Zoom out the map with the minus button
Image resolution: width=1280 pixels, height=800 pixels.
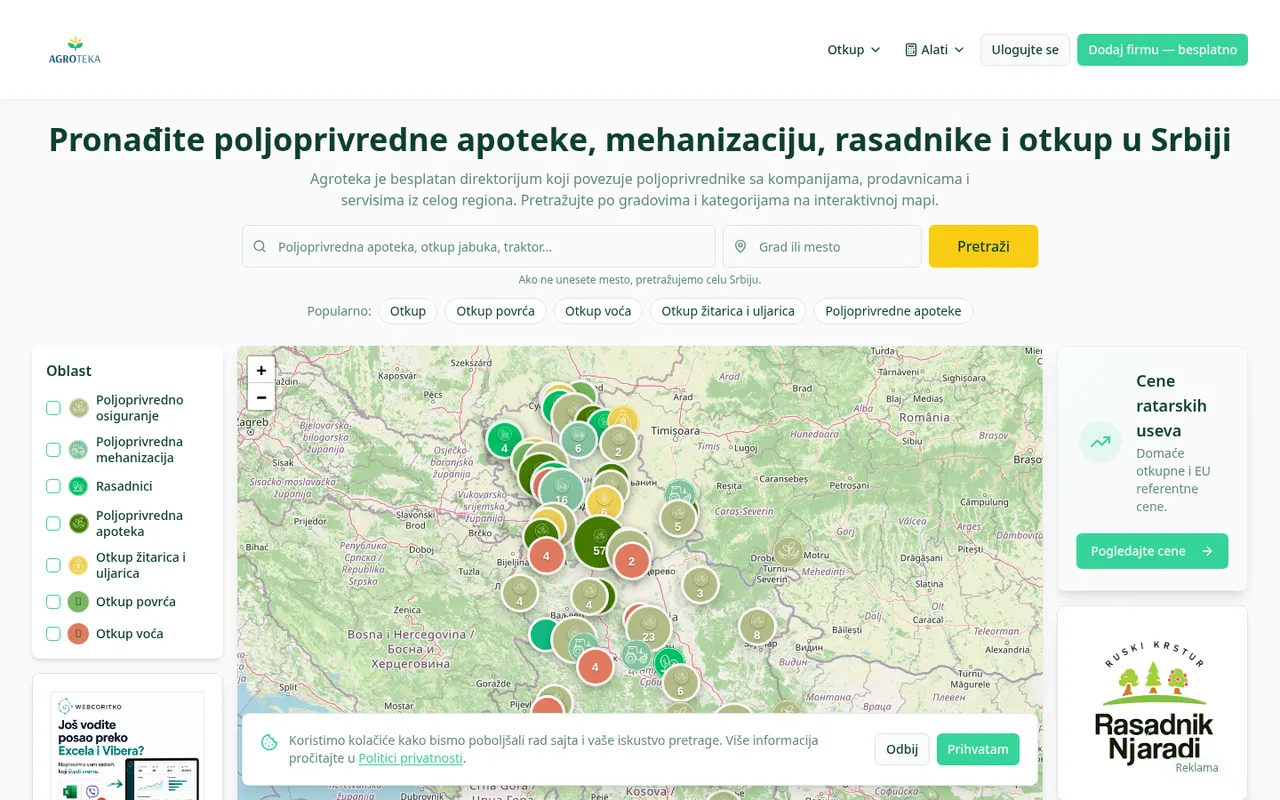click(x=261, y=397)
